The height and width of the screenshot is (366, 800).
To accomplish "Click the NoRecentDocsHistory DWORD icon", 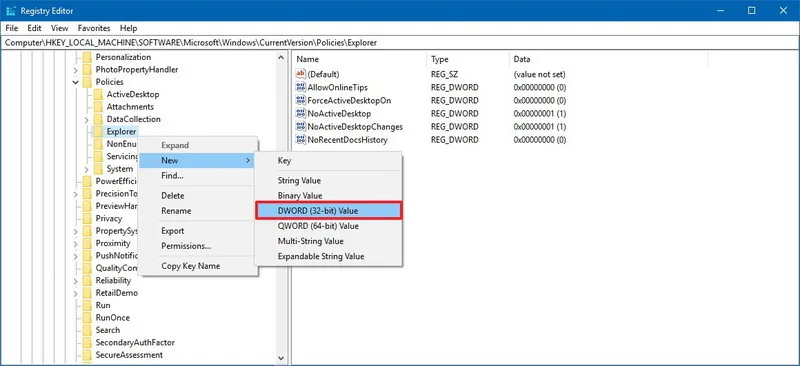I will (x=301, y=139).
